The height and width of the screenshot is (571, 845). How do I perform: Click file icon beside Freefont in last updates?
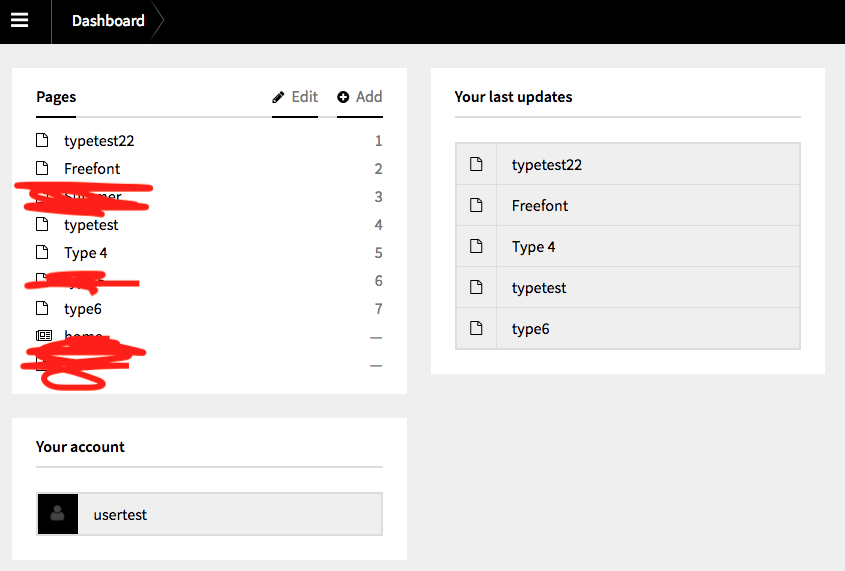tap(476, 206)
